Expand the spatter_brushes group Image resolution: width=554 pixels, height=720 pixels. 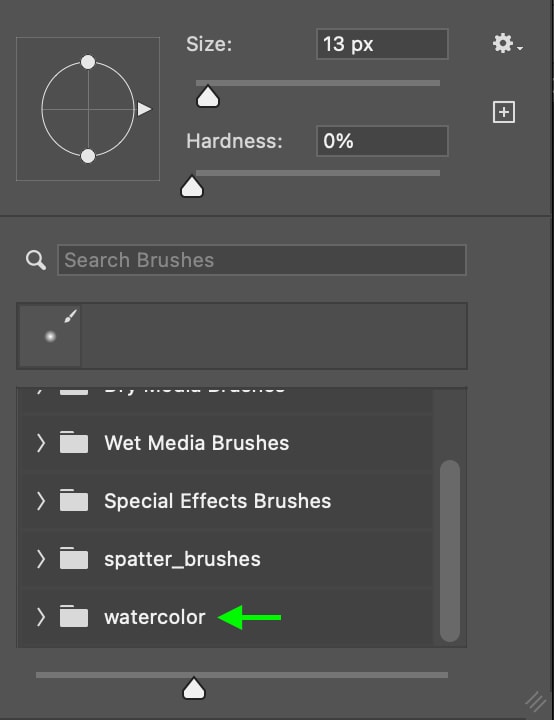pyautogui.click(x=41, y=559)
